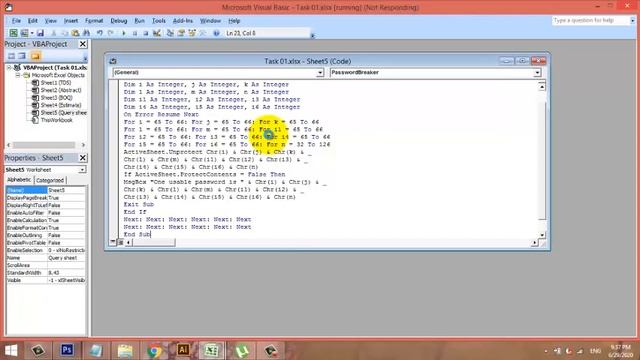Open the Tools menu
The height and width of the screenshot is (360, 640).
pyautogui.click(x=159, y=20)
